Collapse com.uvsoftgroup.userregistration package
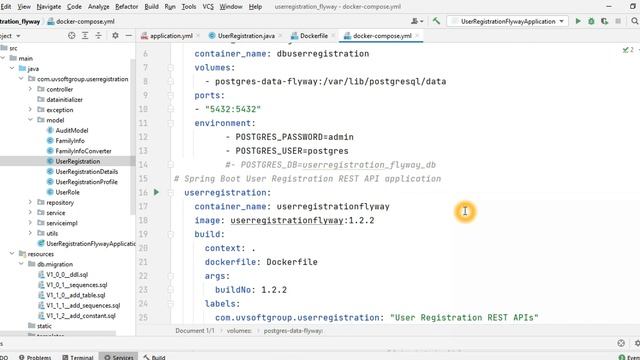 [21, 79]
